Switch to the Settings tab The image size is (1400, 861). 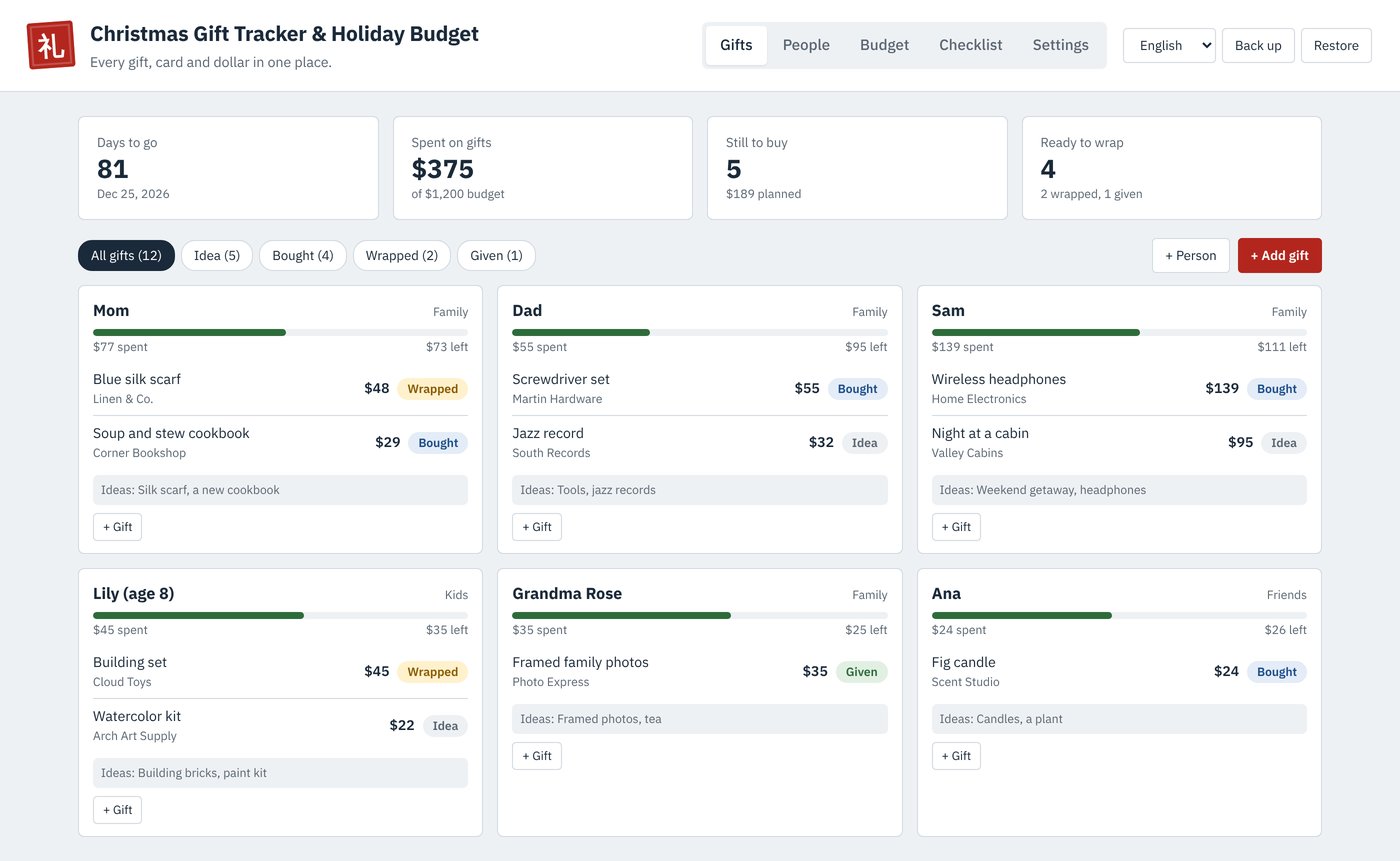[x=1060, y=45]
